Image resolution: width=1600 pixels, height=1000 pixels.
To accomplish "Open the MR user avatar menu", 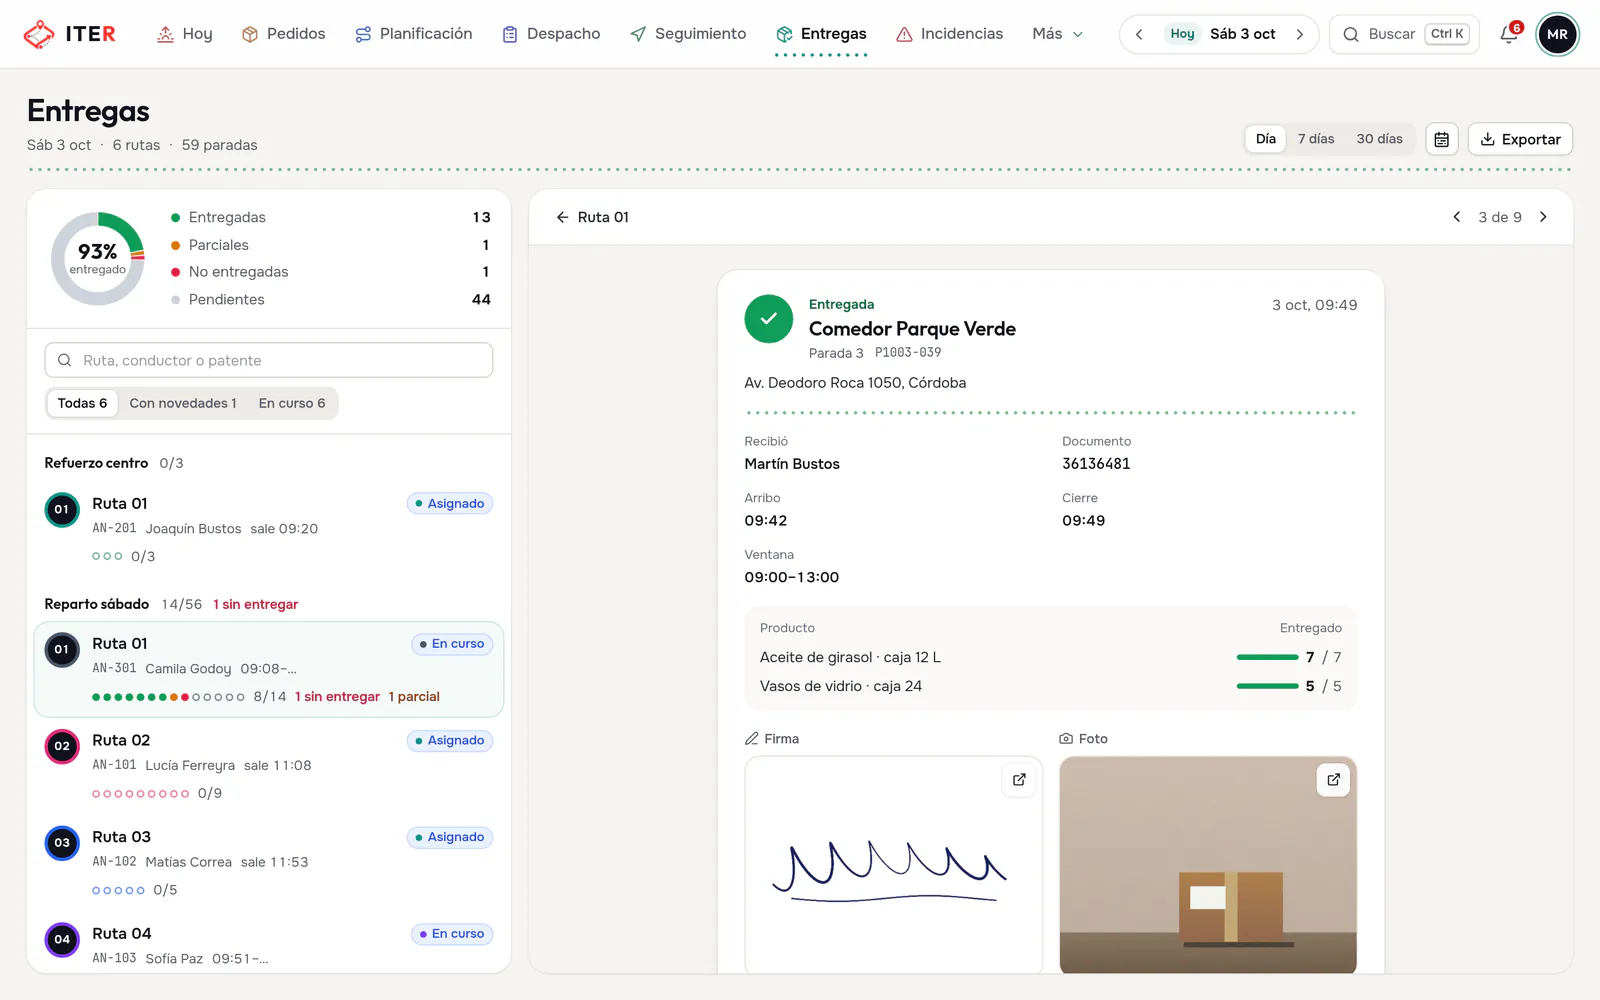I will pyautogui.click(x=1557, y=34).
